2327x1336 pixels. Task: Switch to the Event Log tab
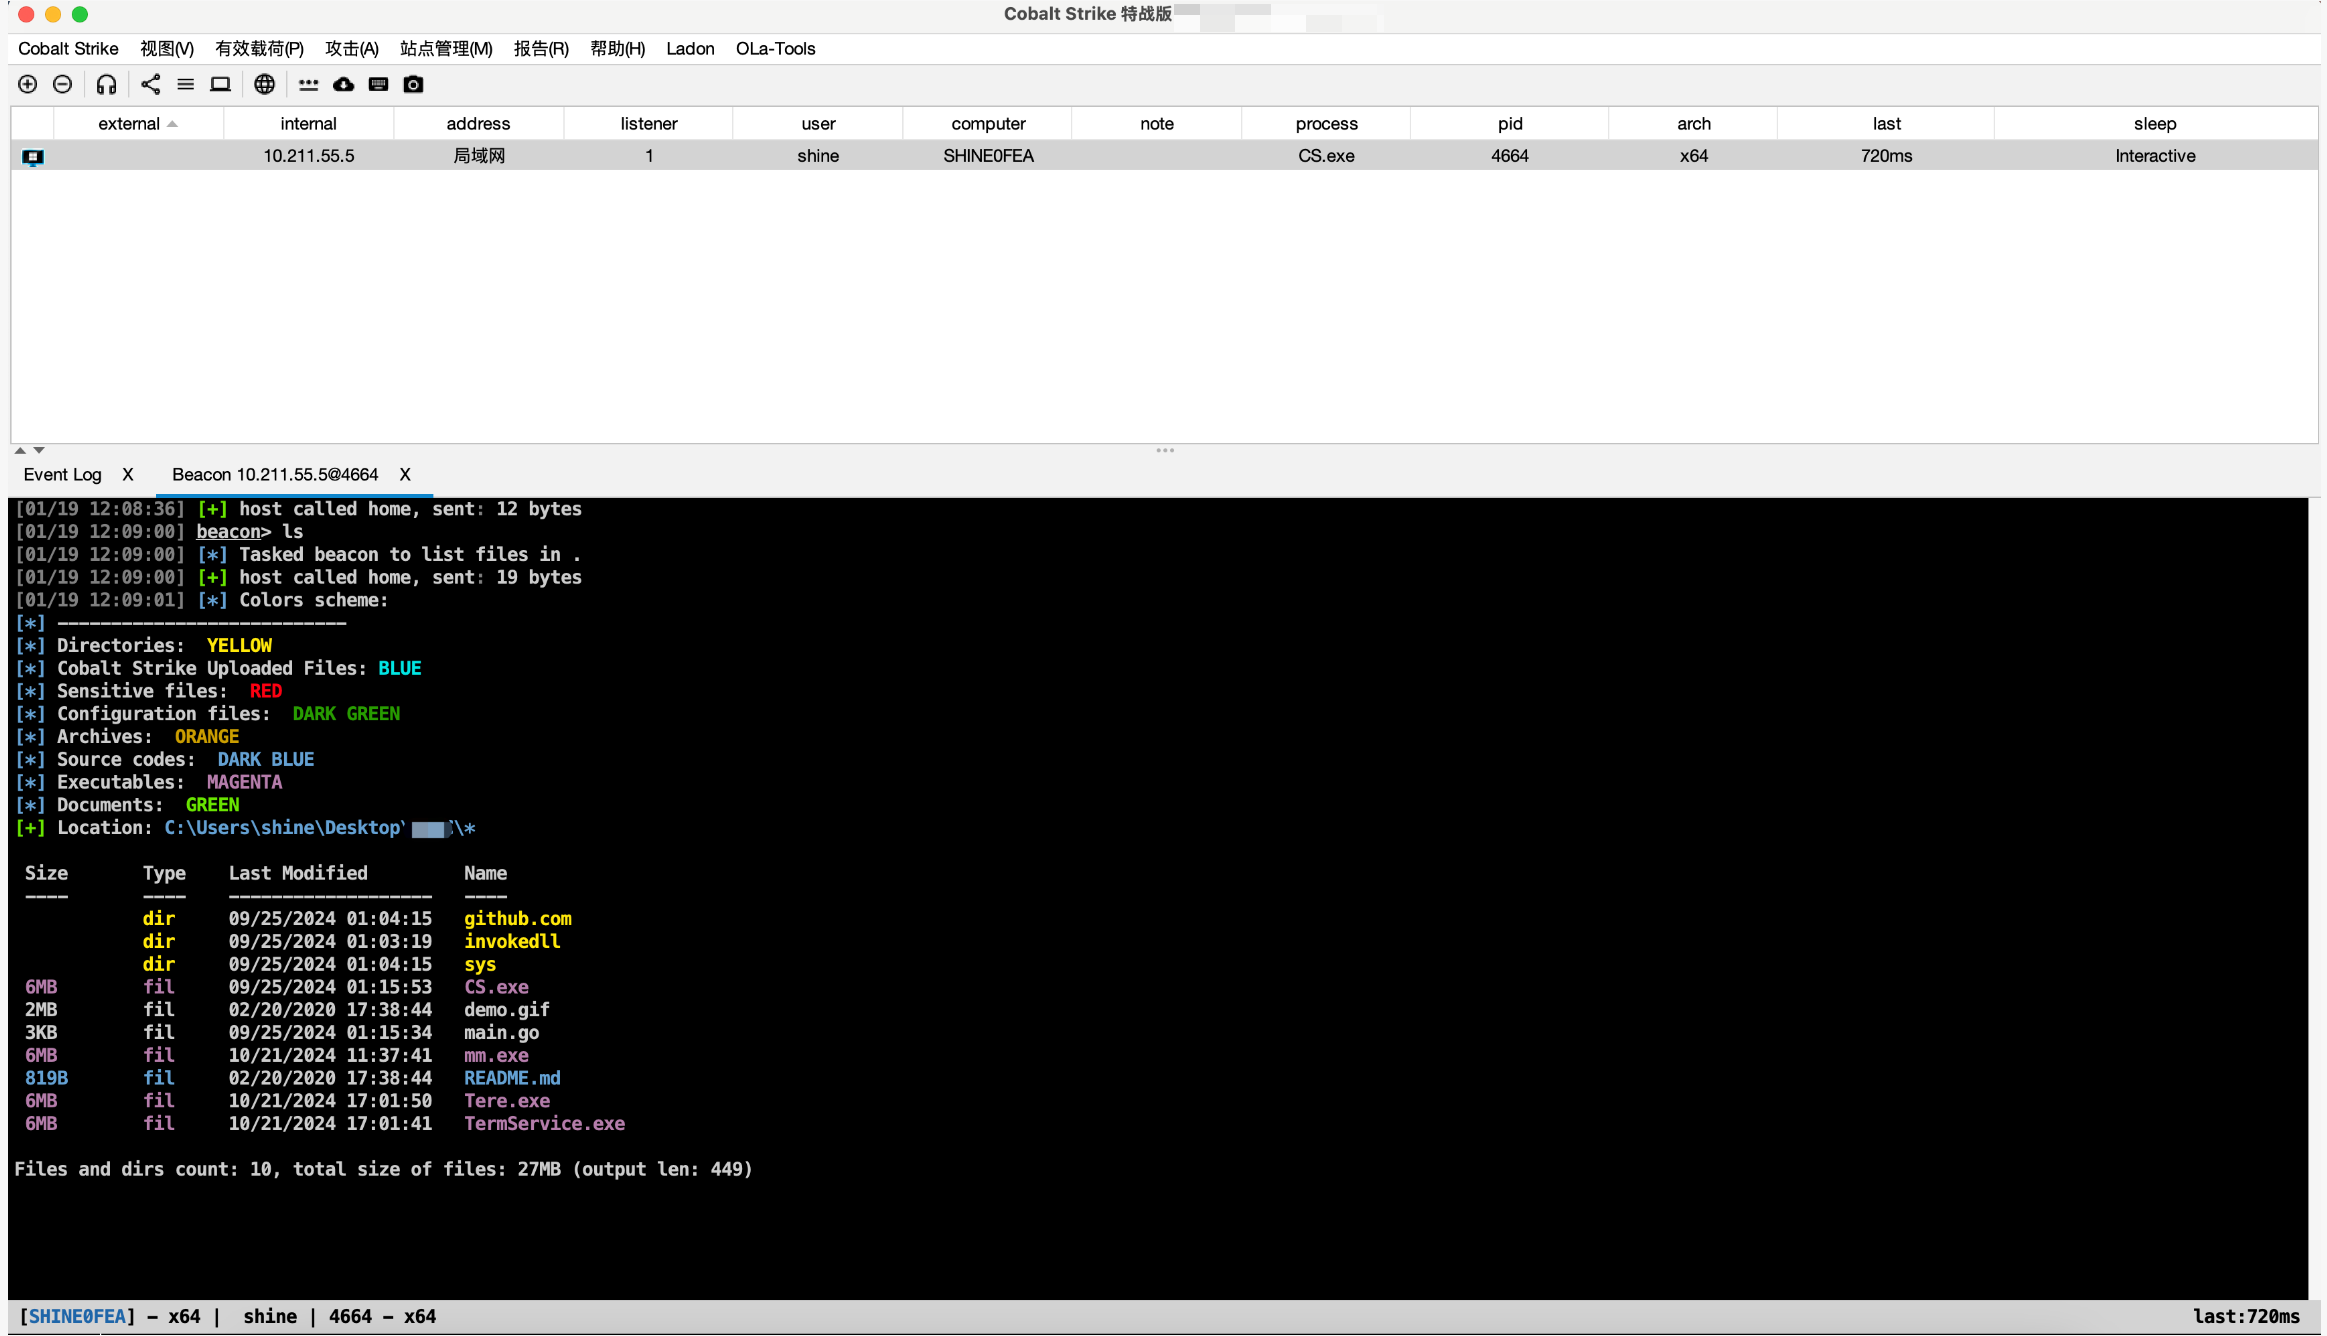[x=62, y=475]
